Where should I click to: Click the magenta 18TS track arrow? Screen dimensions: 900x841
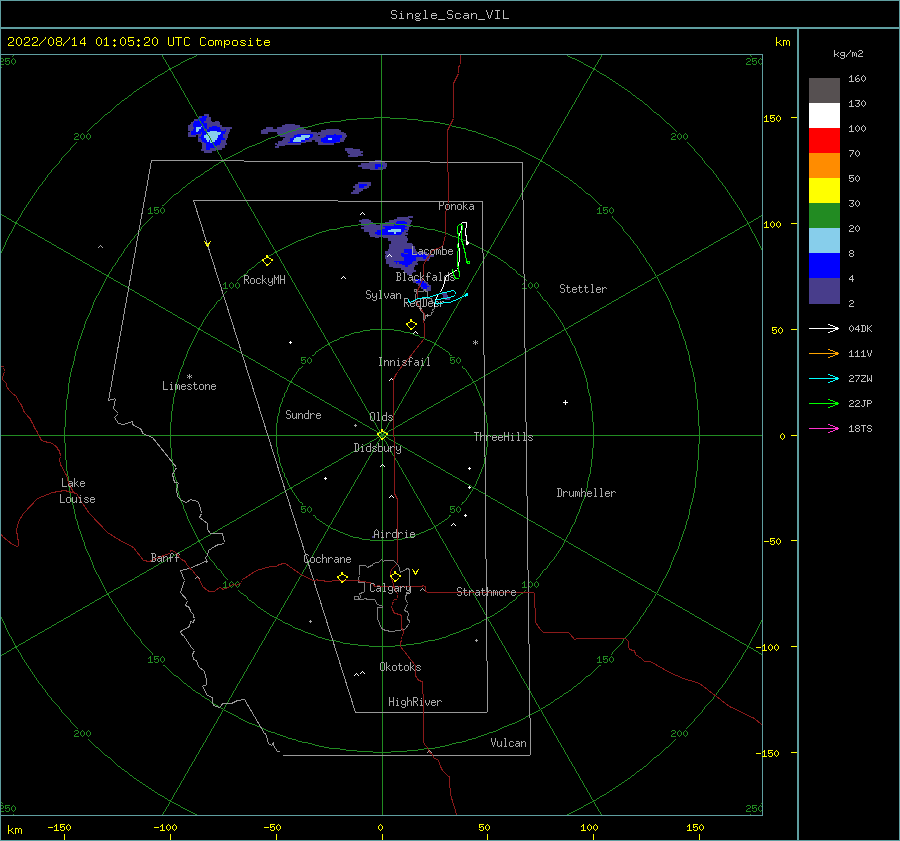pos(824,428)
